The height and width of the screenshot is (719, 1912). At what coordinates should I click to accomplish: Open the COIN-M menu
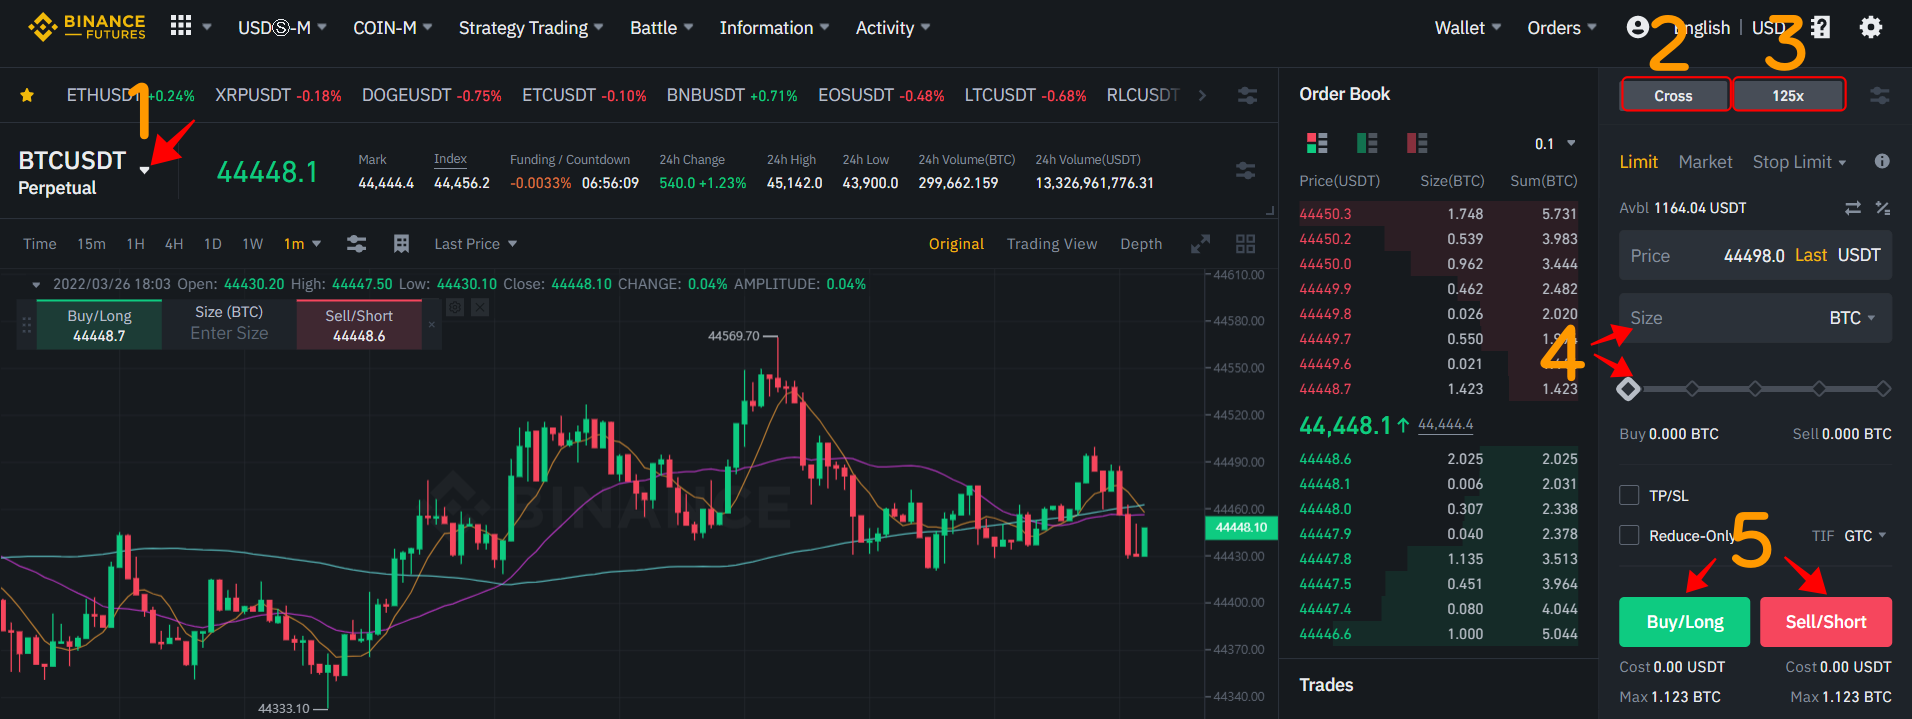[x=392, y=28]
